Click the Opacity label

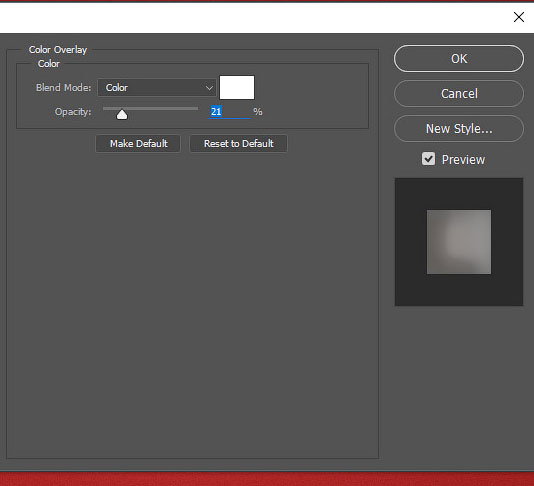tap(73, 112)
